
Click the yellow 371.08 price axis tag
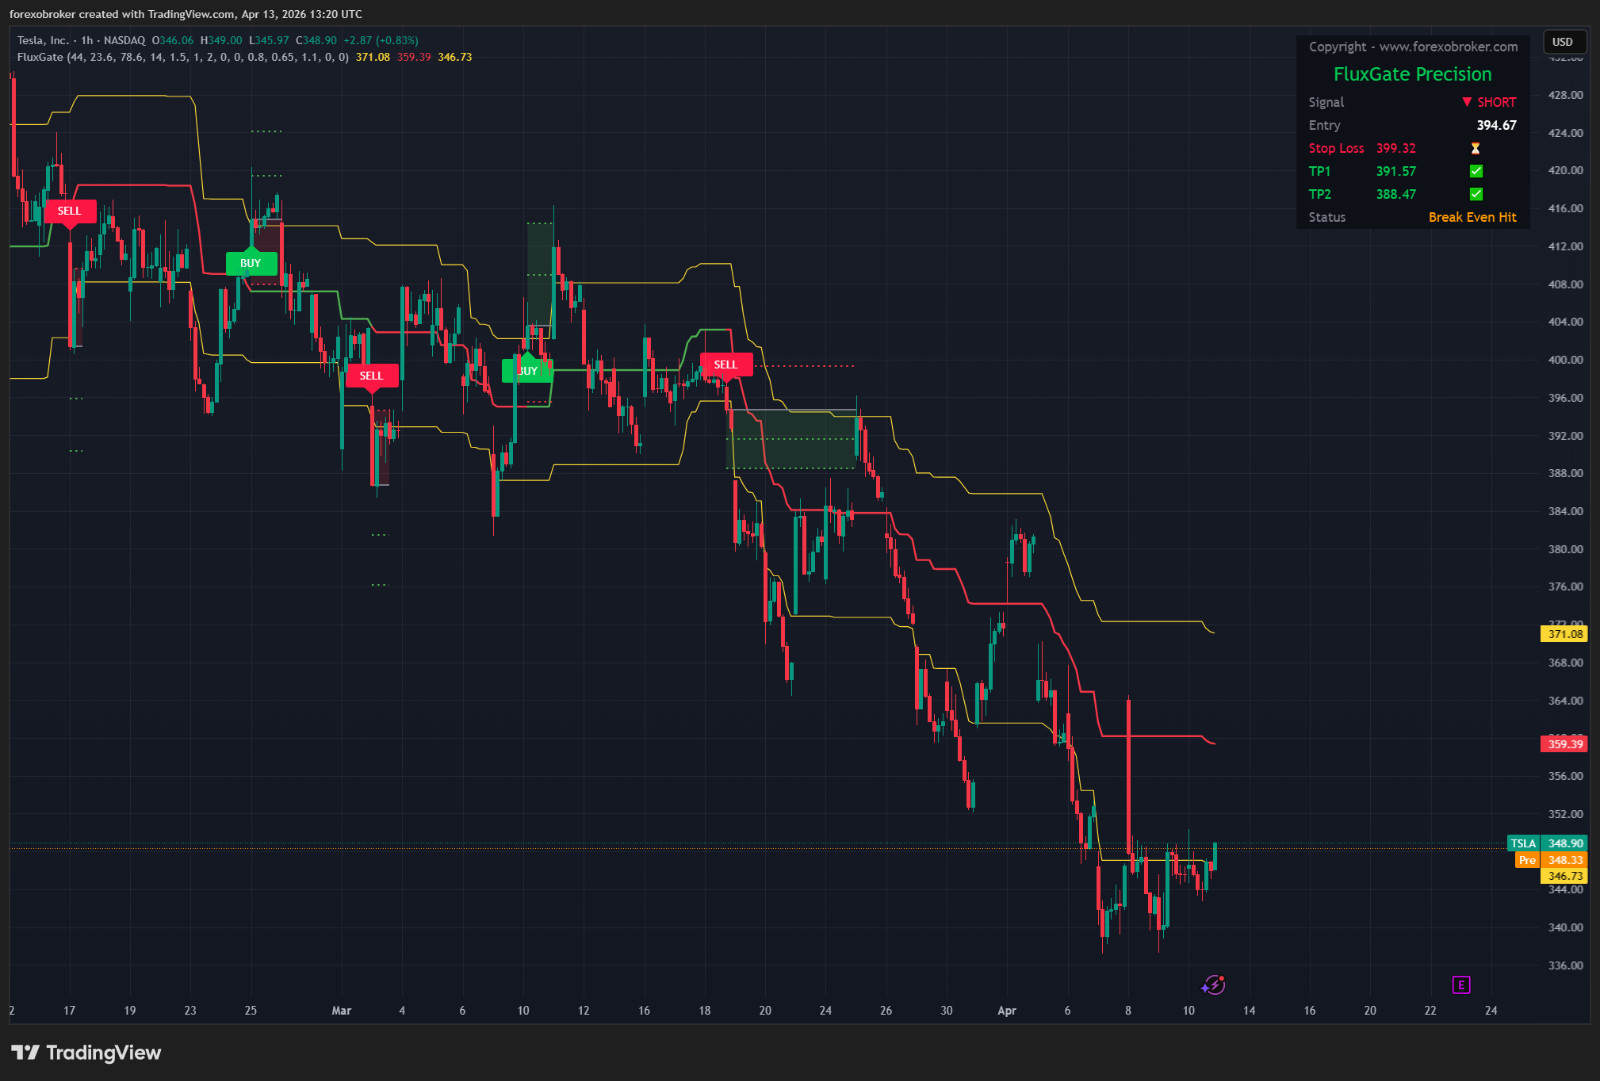1565,634
